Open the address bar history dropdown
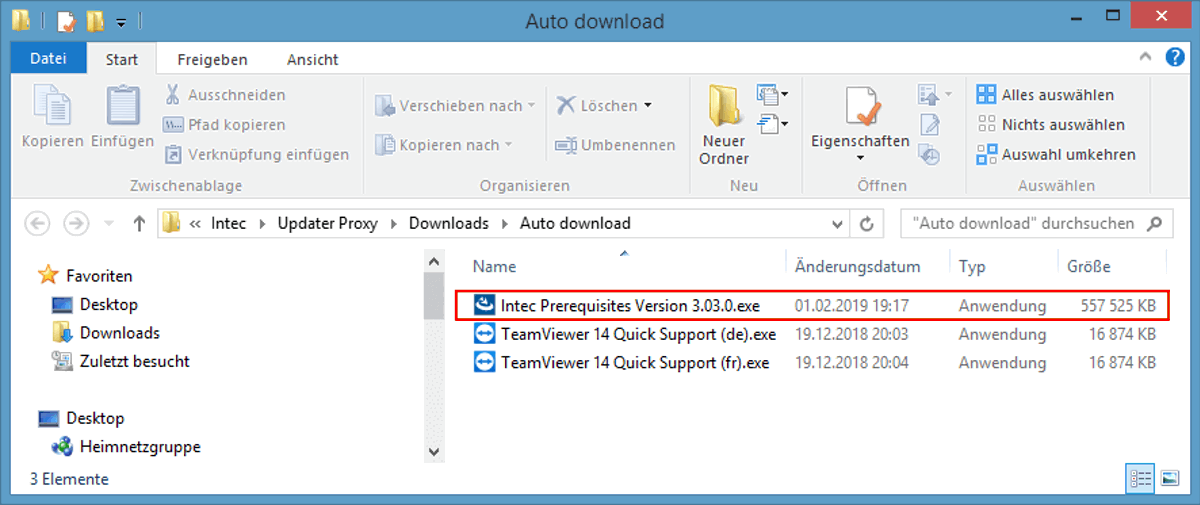 pyautogui.click(x=836, y=224)
